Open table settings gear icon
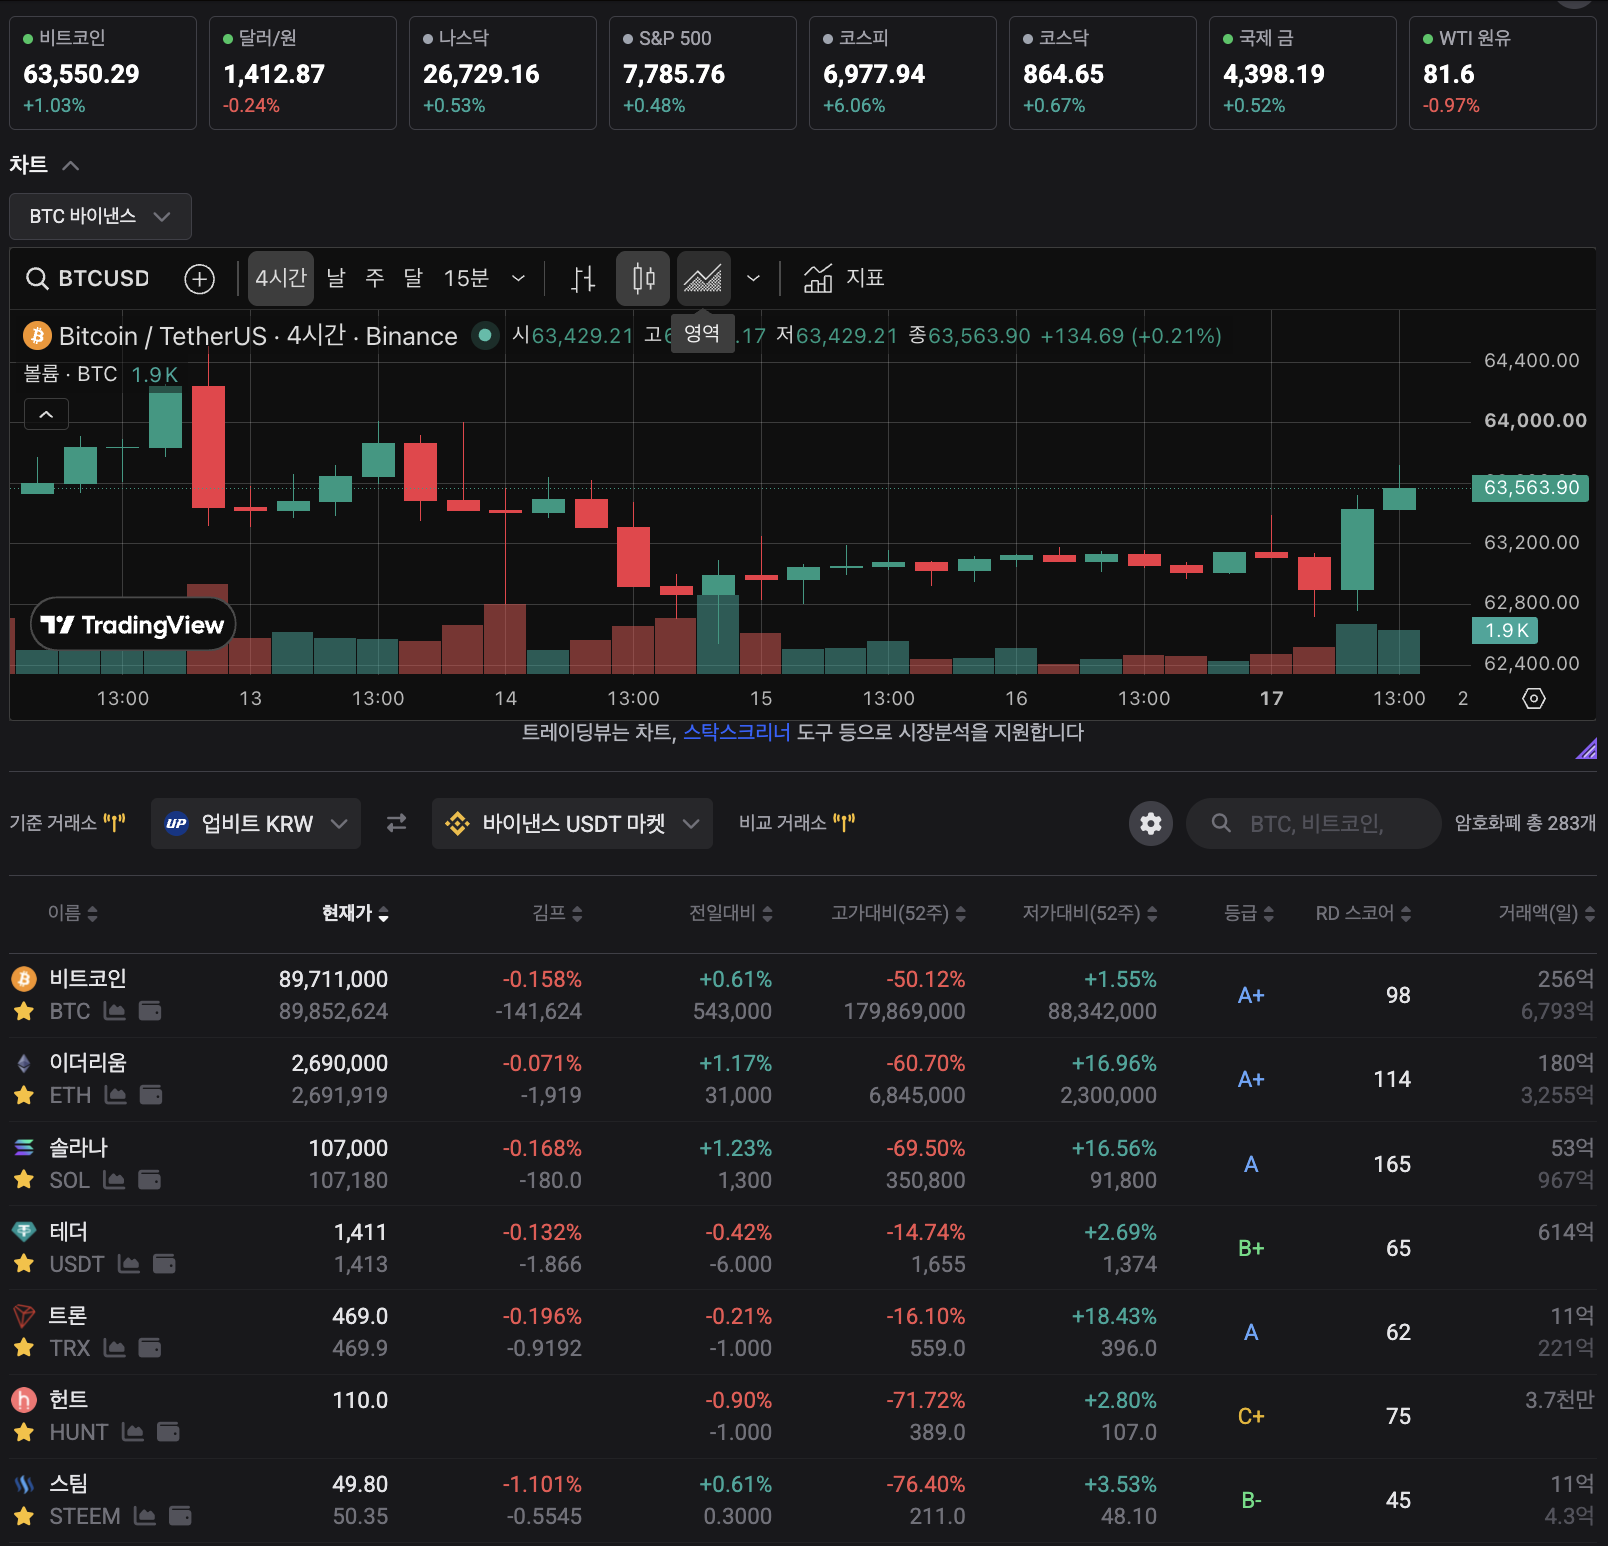 [x=1151, y=823]
